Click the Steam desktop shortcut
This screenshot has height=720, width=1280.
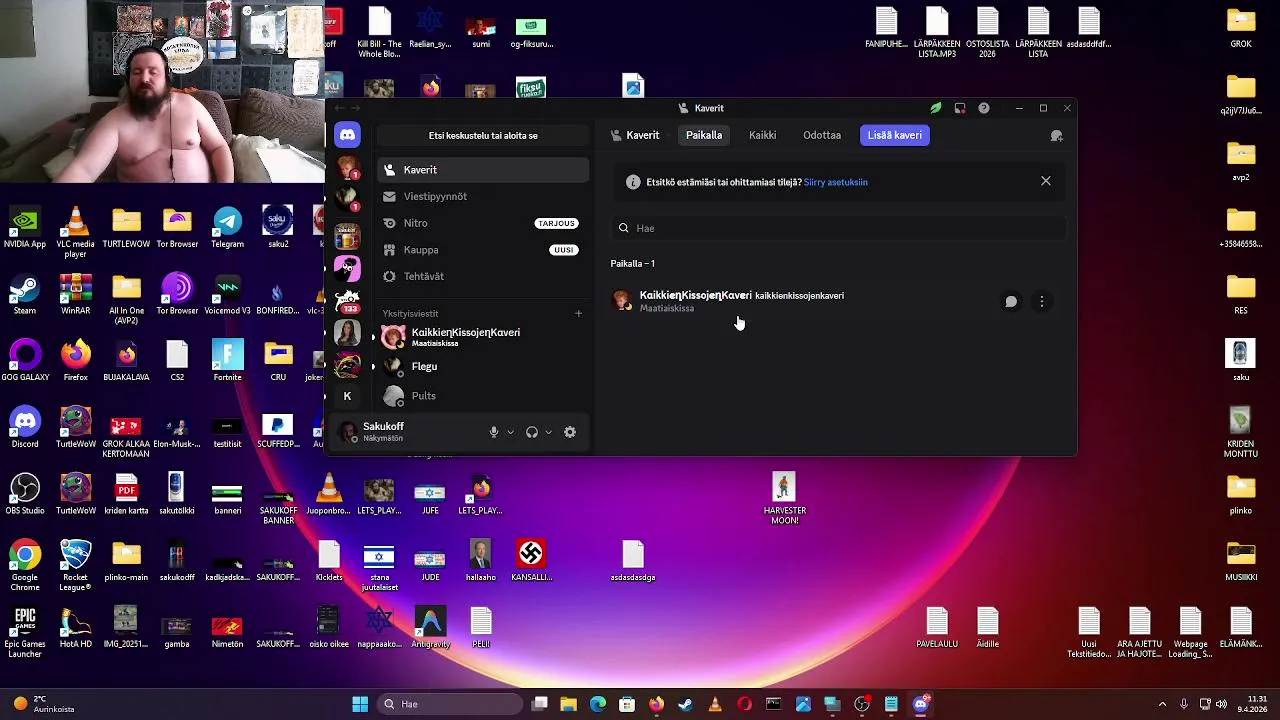click(25, 294)
